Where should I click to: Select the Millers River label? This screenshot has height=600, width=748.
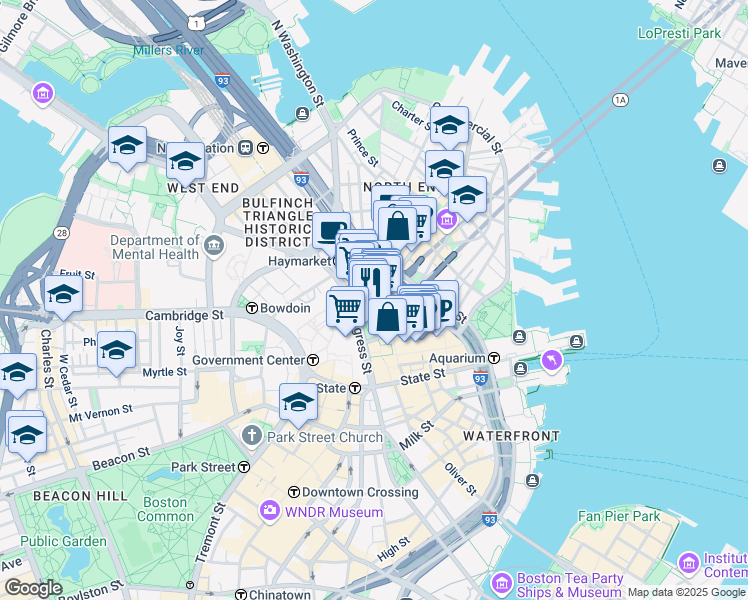point(168,50)
